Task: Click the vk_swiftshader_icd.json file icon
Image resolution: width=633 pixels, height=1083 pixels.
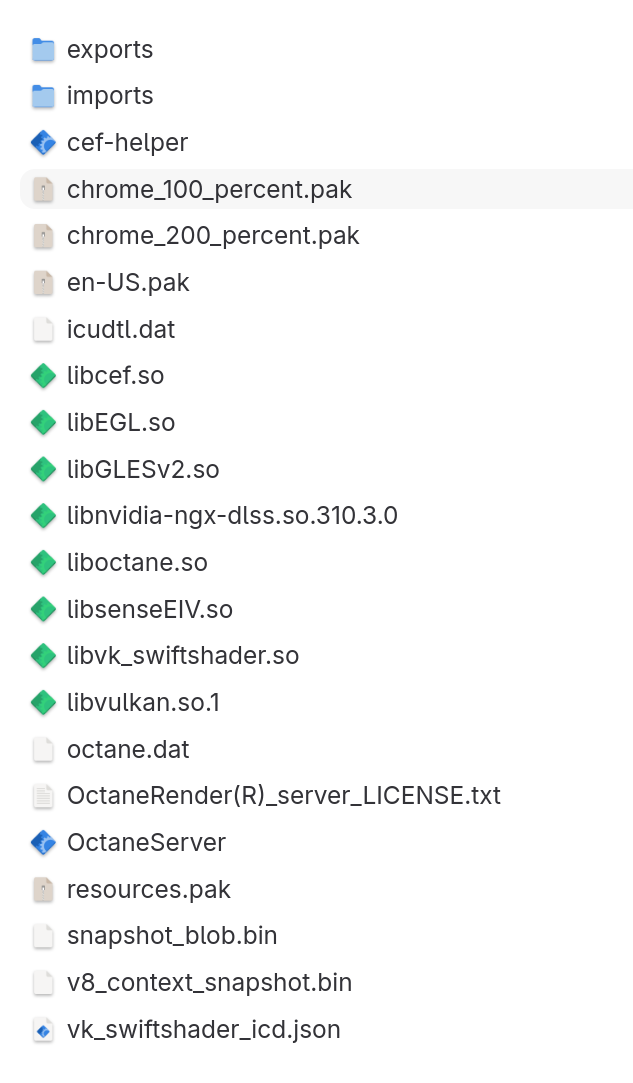Action: click(x=43, y=1030)
